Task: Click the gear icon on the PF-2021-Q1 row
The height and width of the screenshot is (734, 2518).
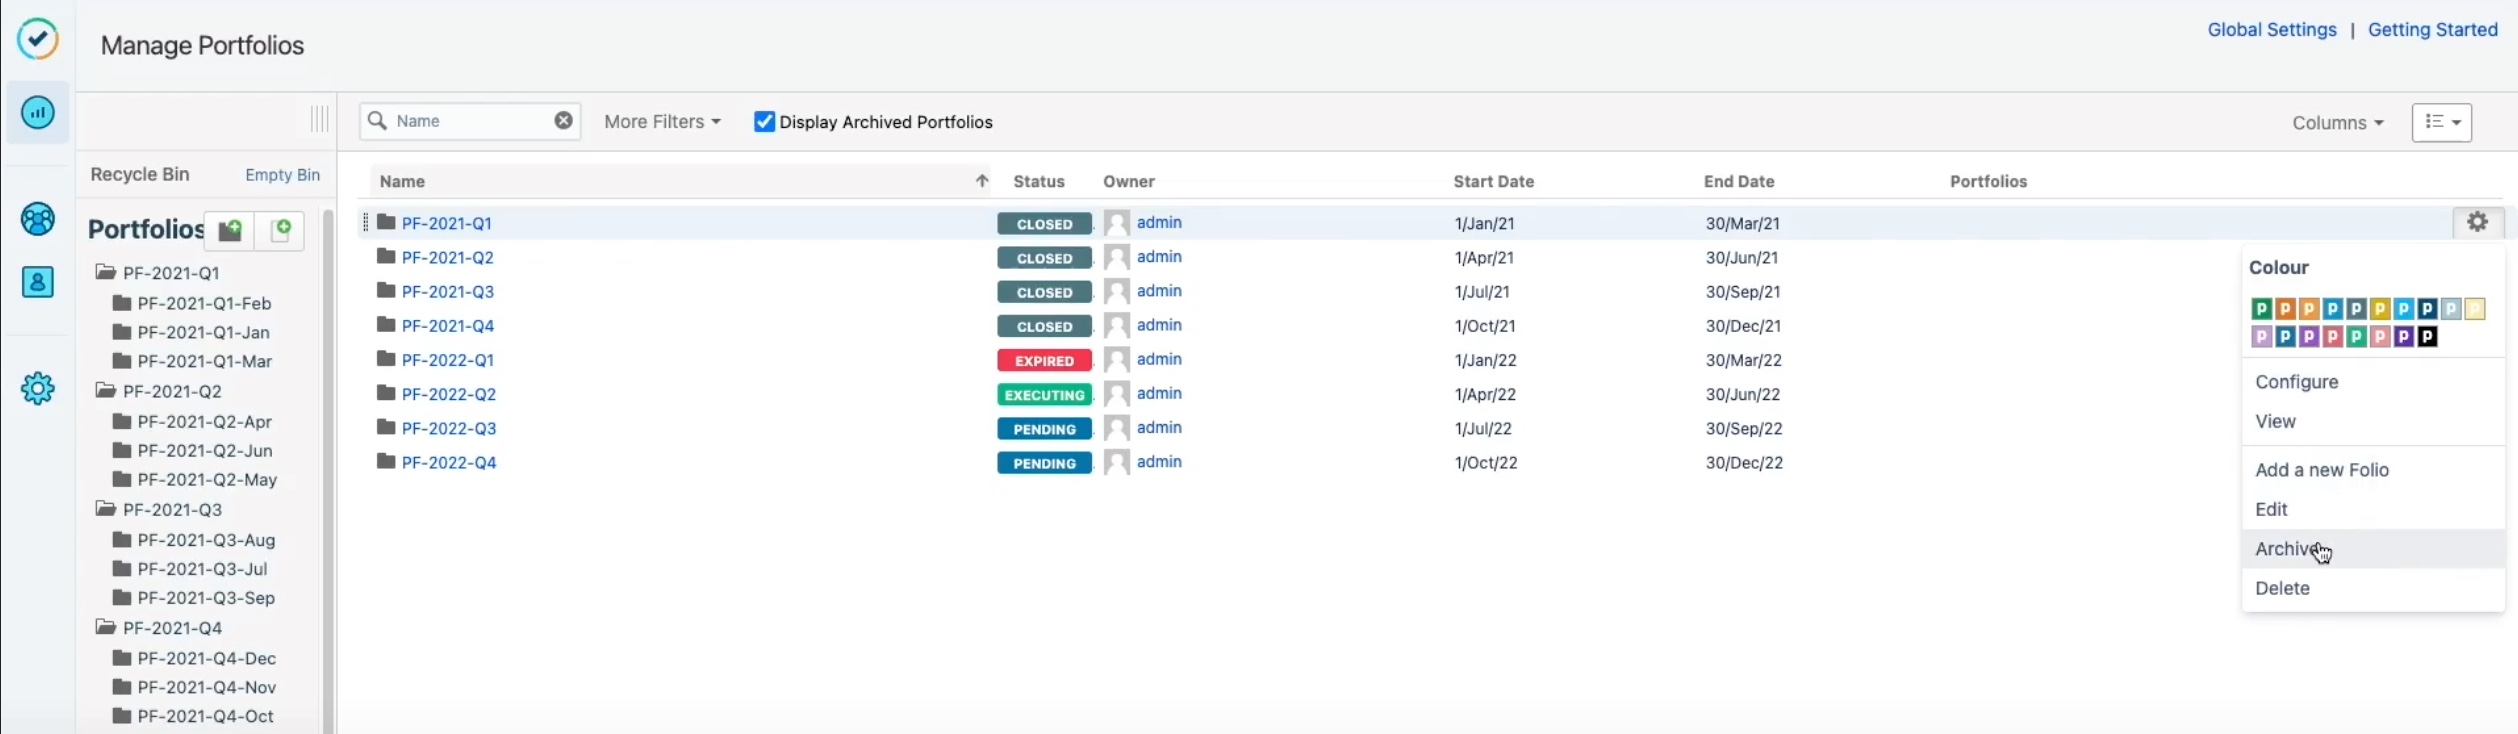Action: pyautogui.click(x=2477, y=222)
